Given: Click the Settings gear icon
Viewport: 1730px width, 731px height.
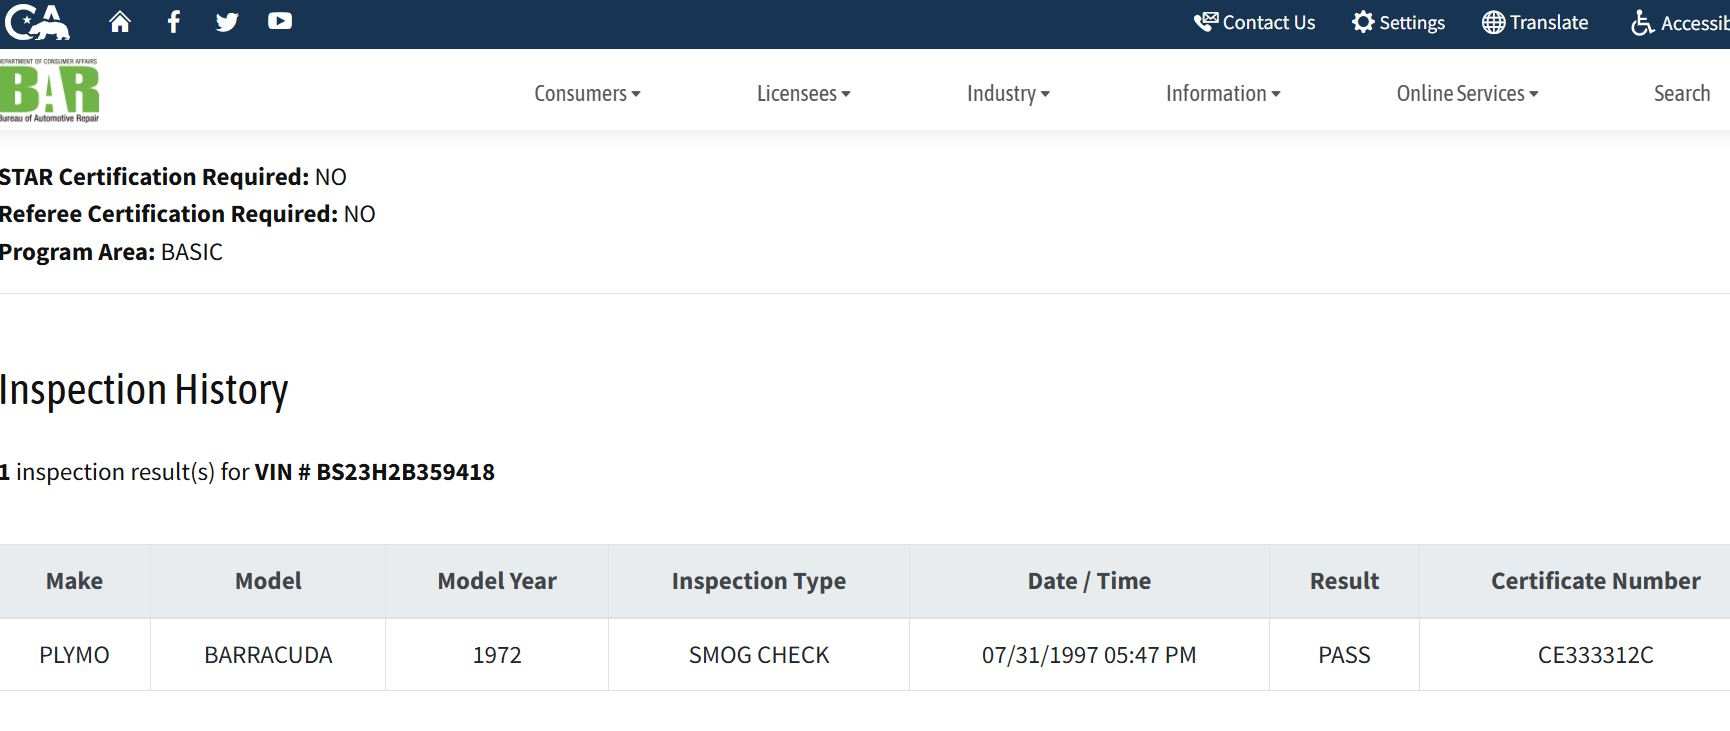Looking at the screenshot, I should tap(1363, 22).
